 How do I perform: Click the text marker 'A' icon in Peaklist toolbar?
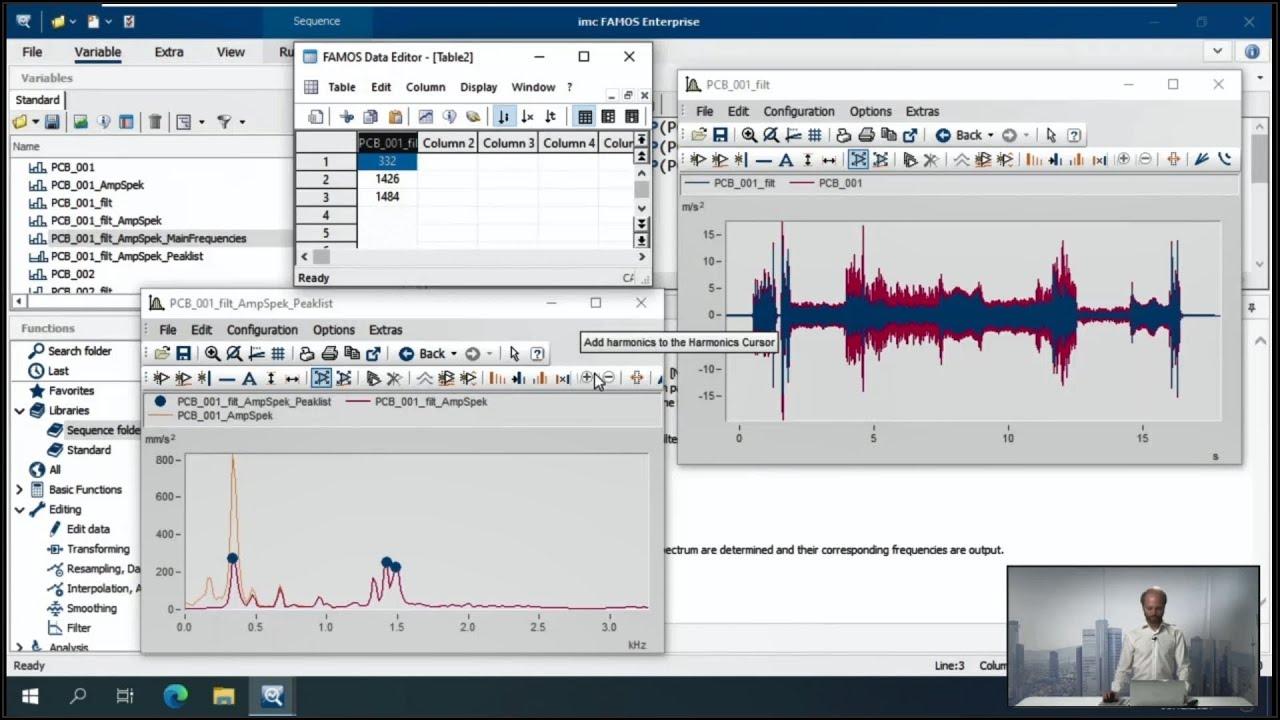click(249, 378)
